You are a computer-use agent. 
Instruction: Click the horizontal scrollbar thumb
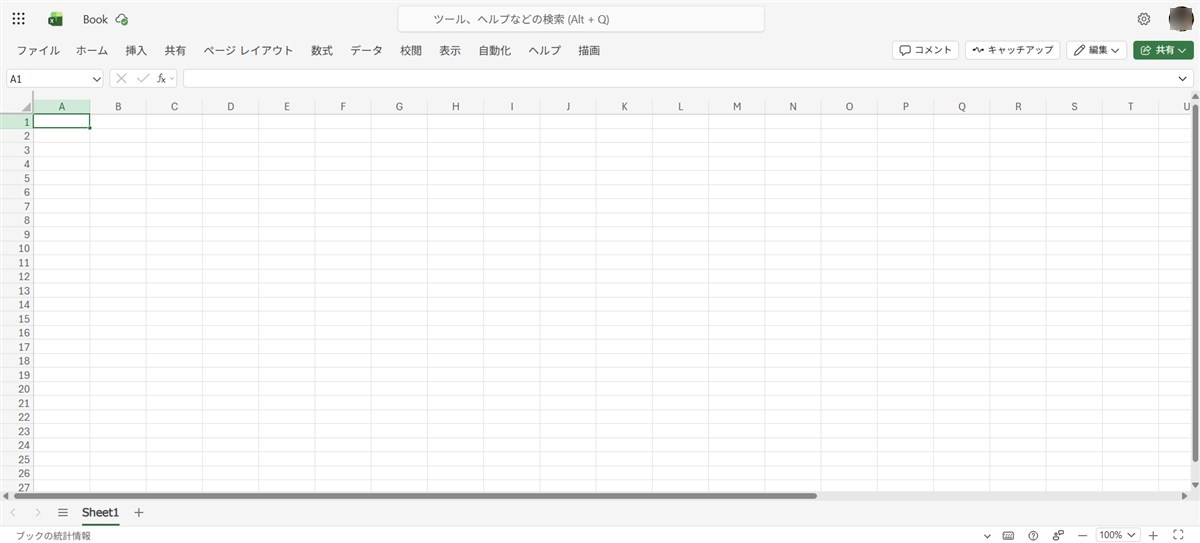pyautogui.click(x=414, y=496)
